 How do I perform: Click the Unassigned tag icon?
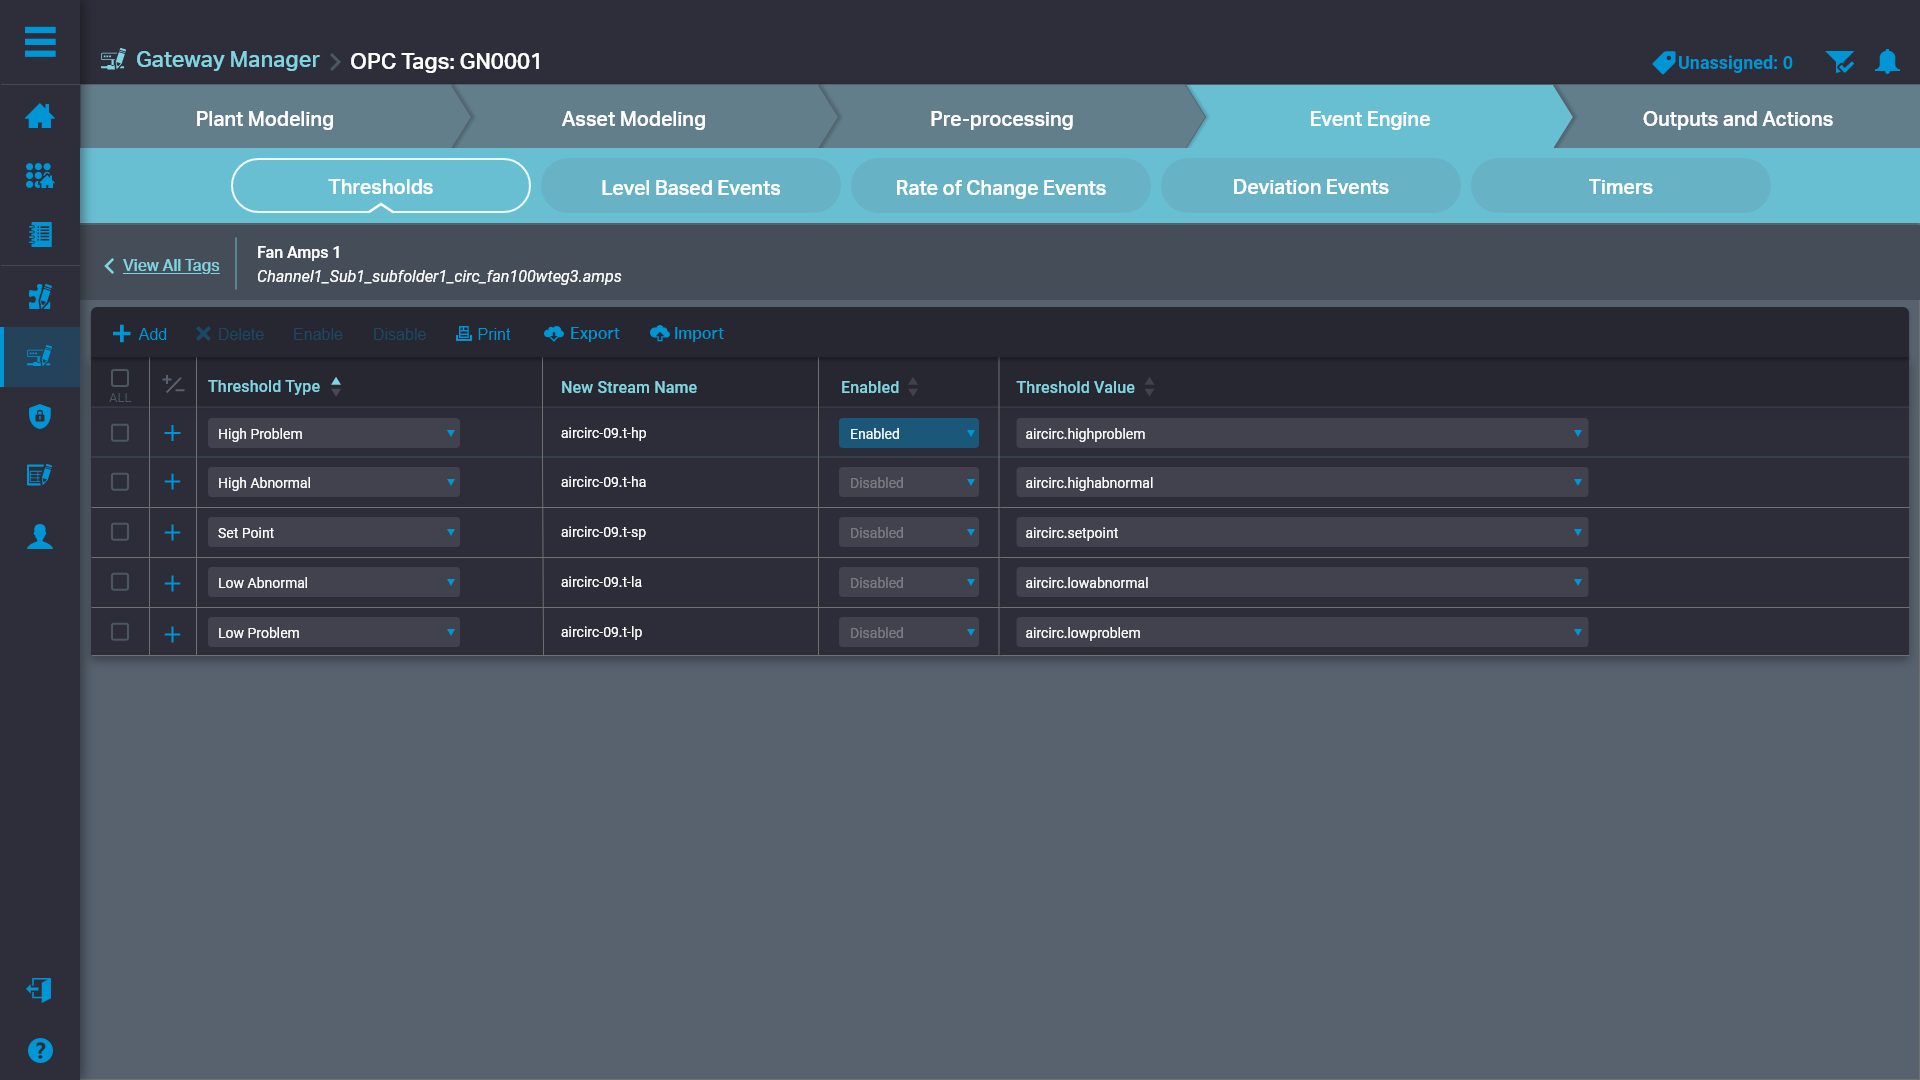tap(1663, 62)
